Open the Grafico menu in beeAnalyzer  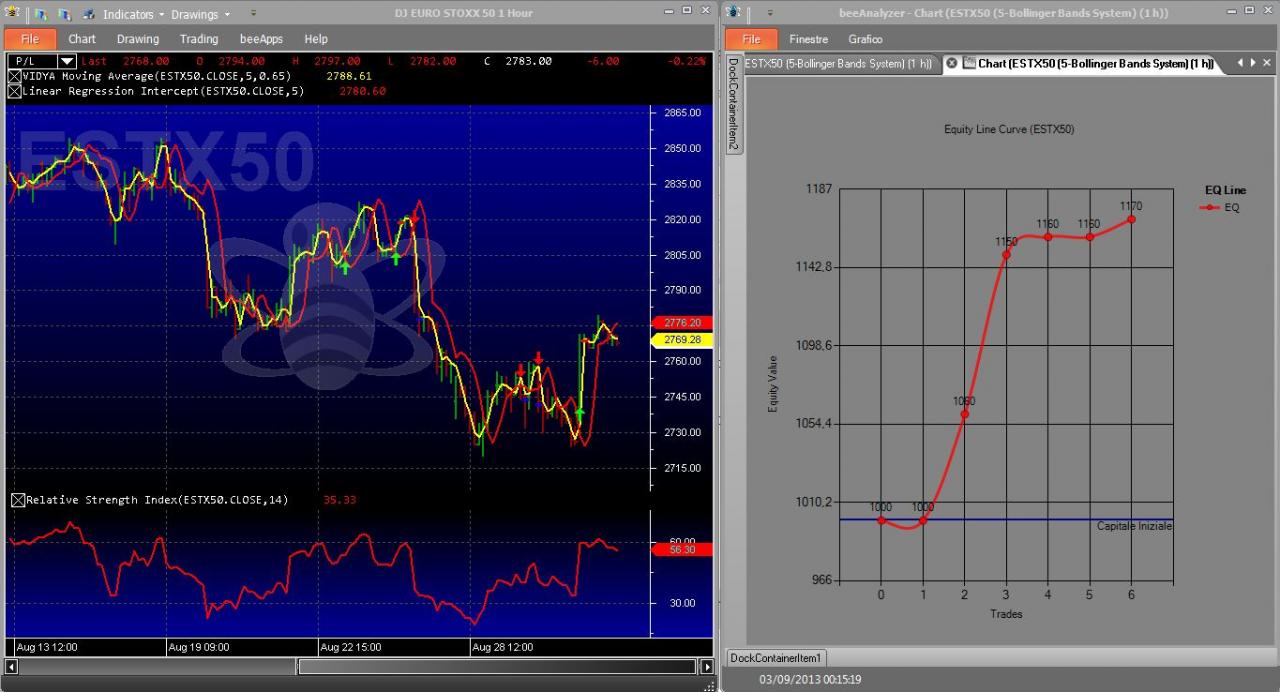tap(865, 39)
